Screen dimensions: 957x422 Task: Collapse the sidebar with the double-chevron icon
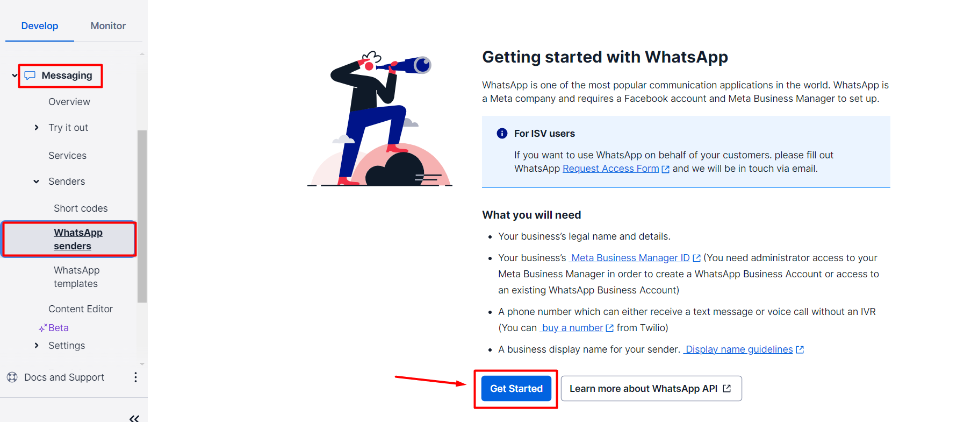point(134,418)
